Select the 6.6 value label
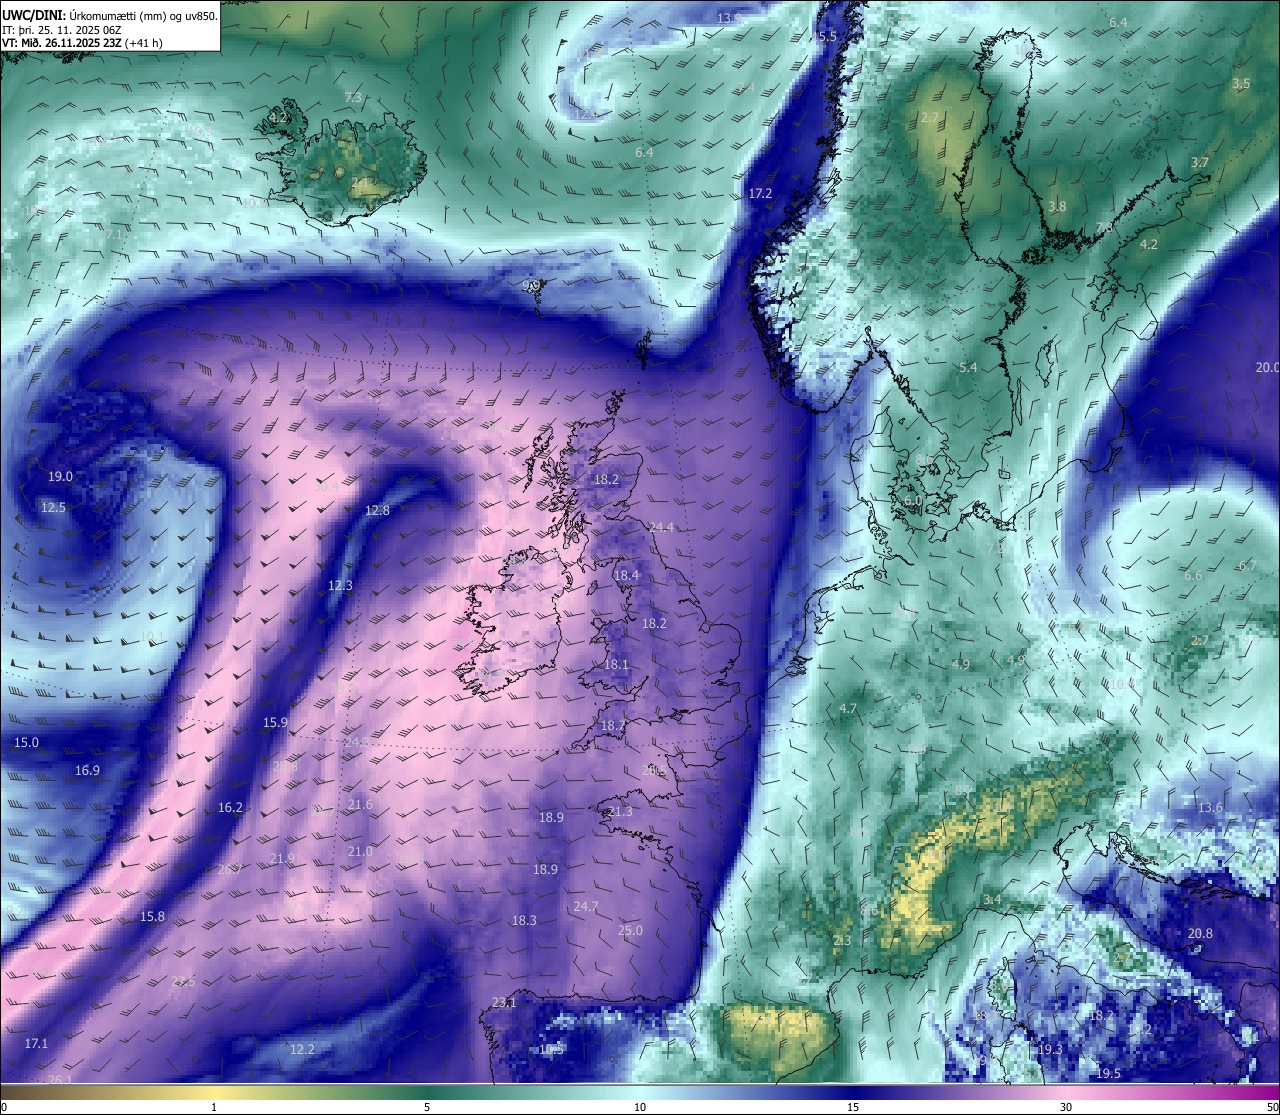The image size is (1280, 1115). tap(1193, 576)
